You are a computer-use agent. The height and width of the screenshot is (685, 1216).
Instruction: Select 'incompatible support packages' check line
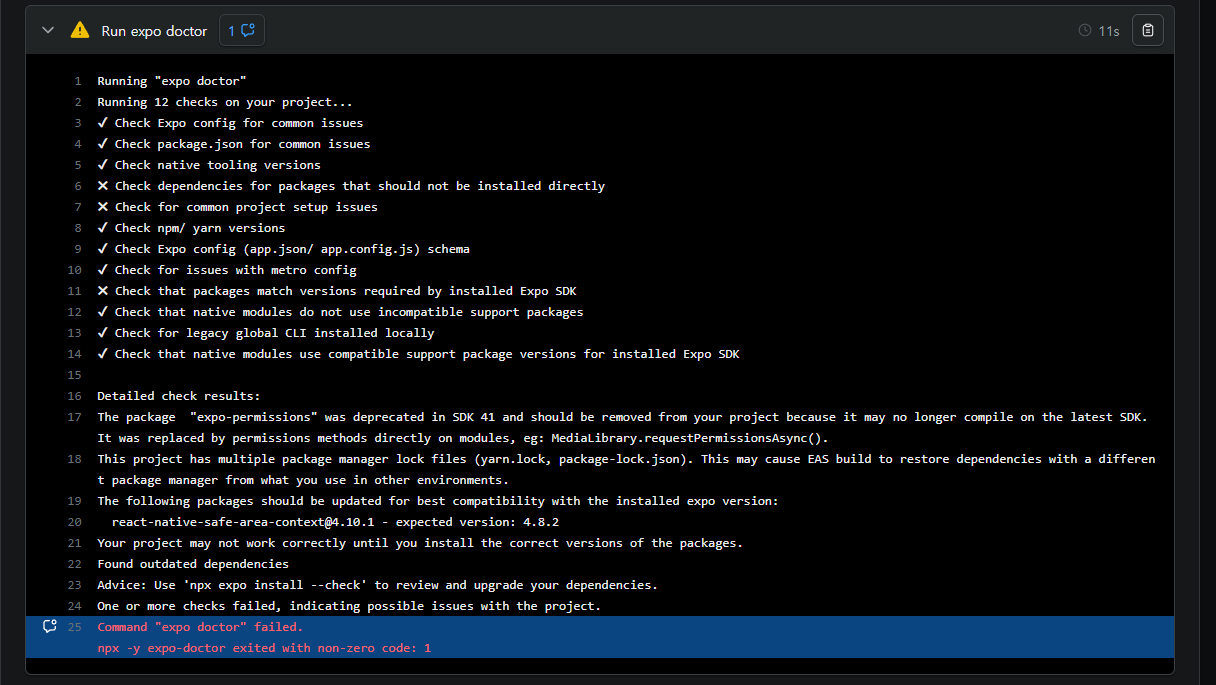(x=340, y=312)
